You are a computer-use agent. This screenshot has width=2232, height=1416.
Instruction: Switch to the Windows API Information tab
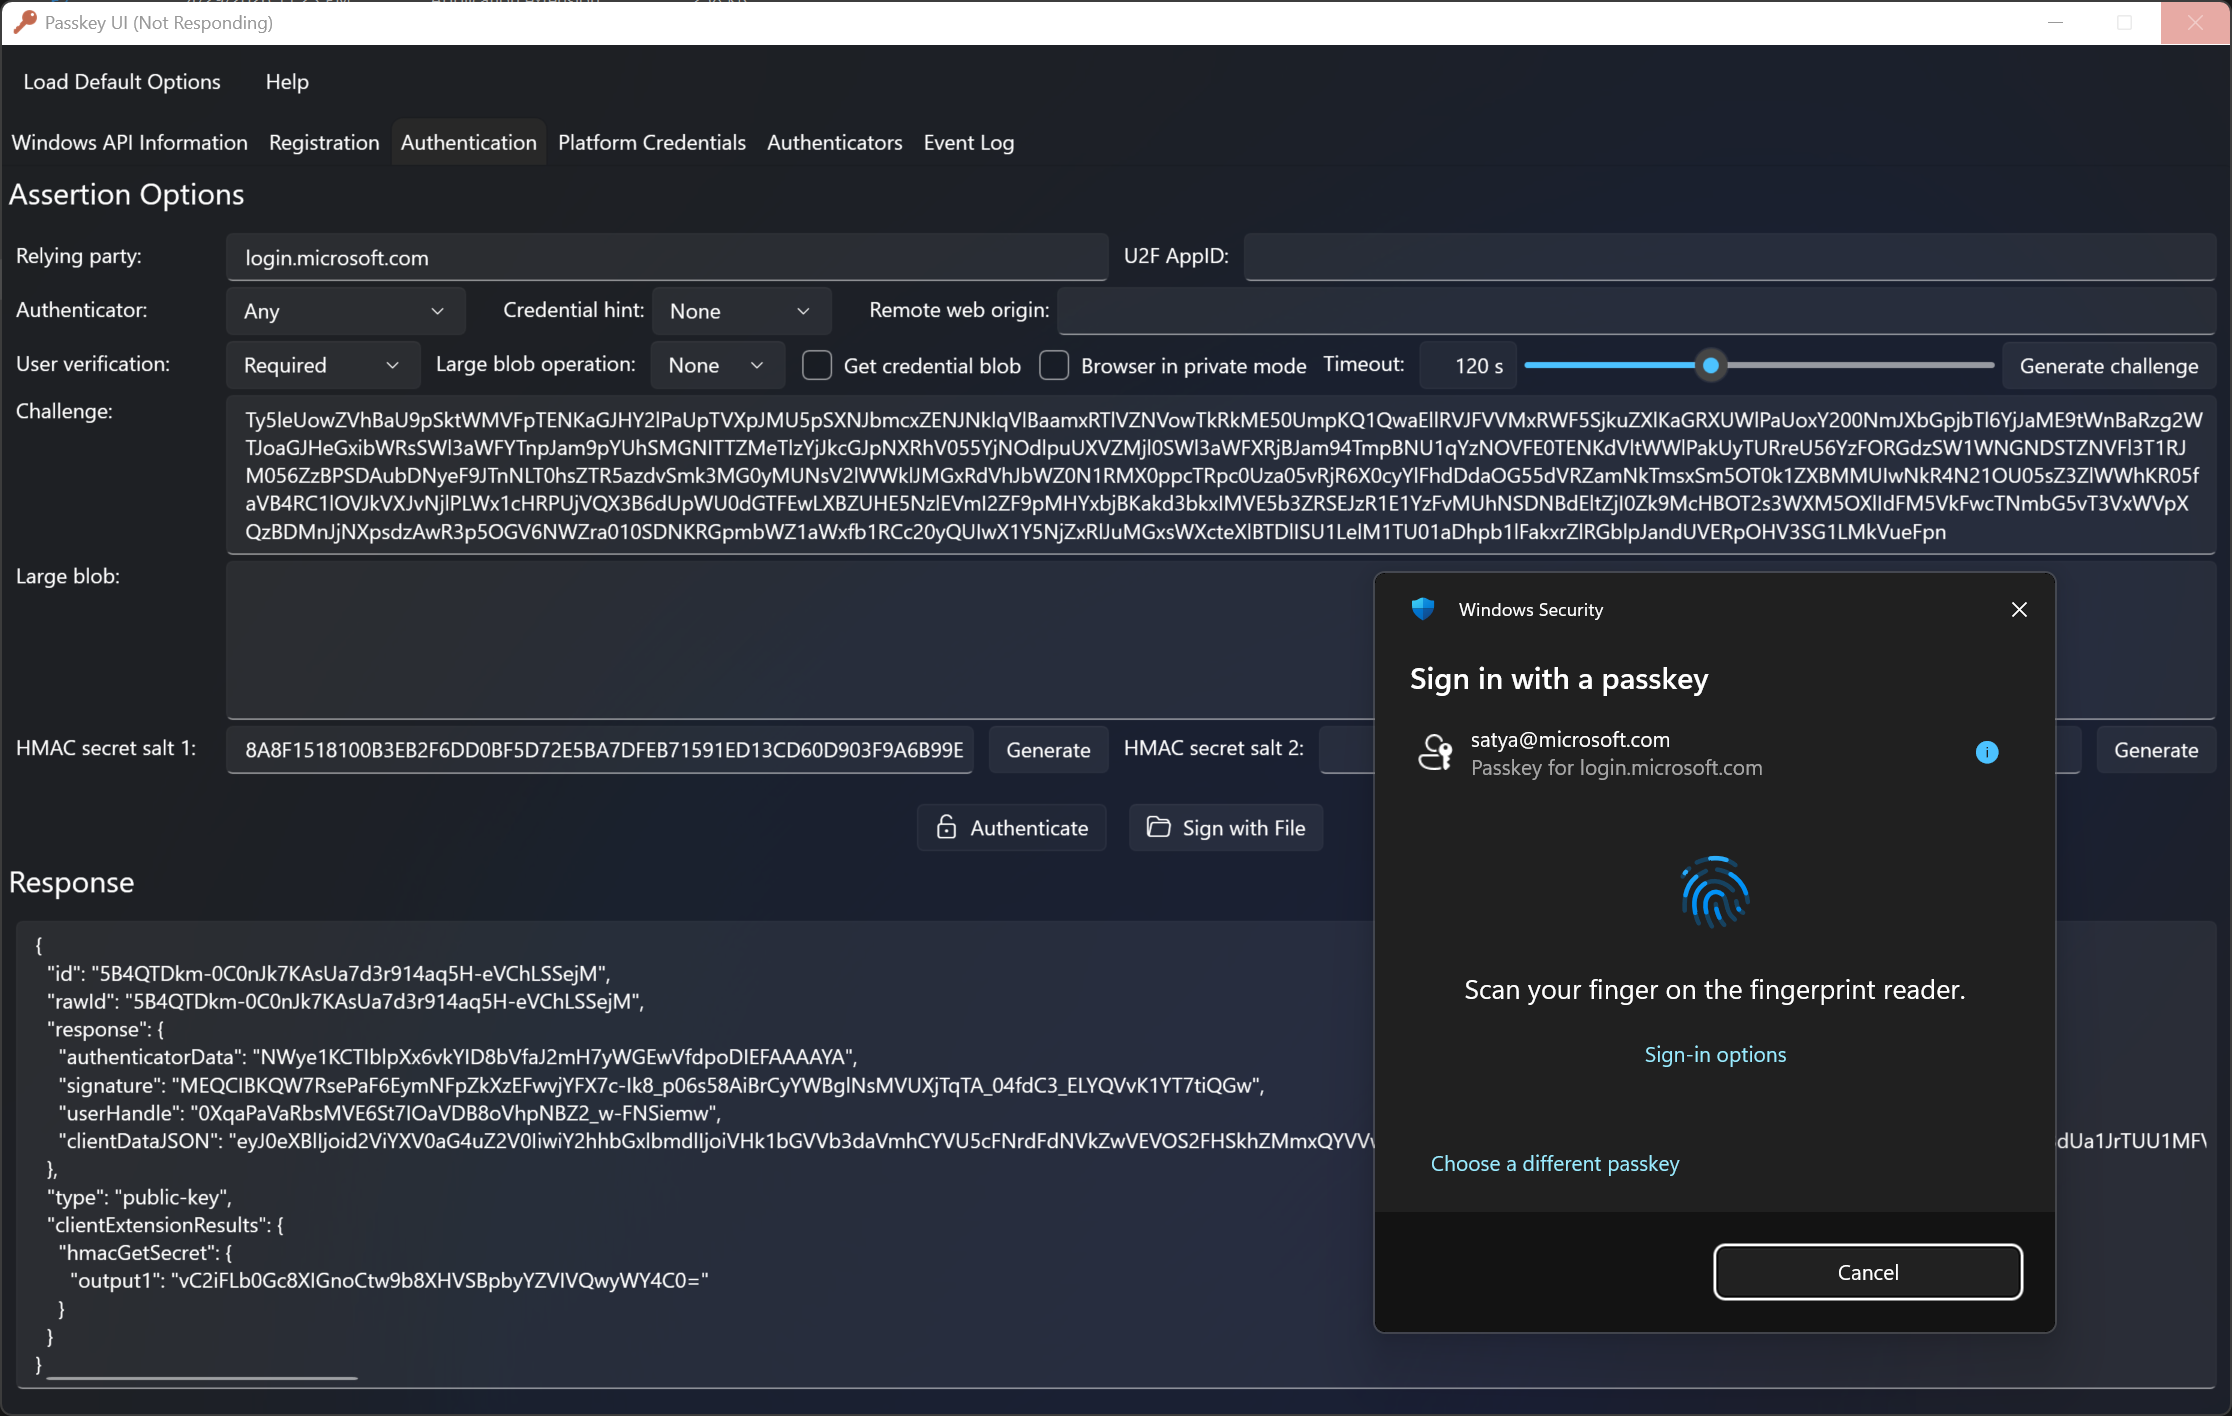tap(130, 143)
